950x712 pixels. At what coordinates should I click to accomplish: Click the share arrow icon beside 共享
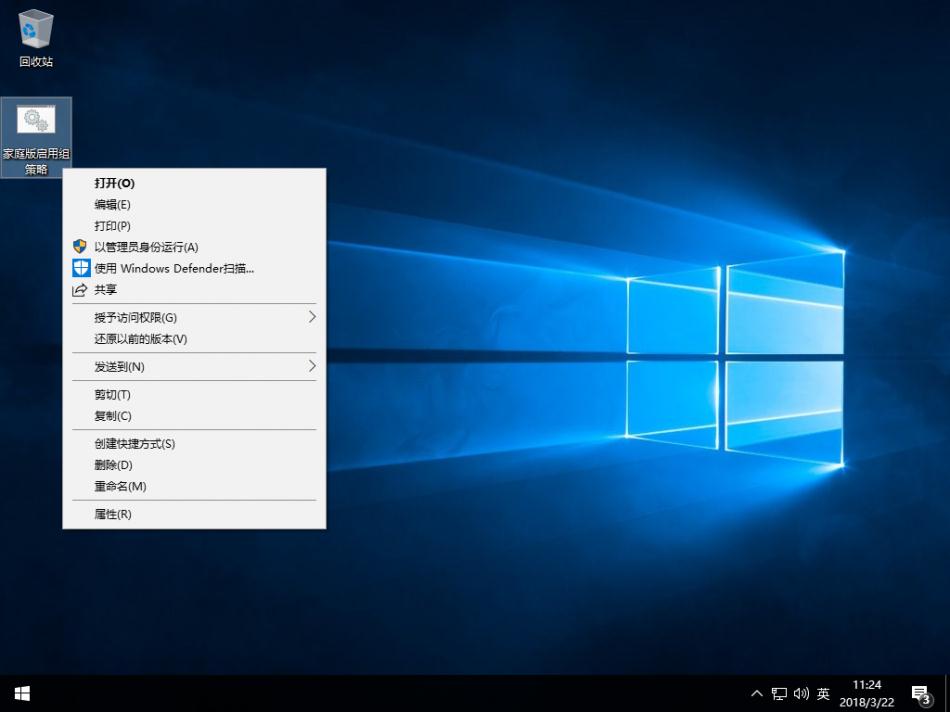[80, 290]
